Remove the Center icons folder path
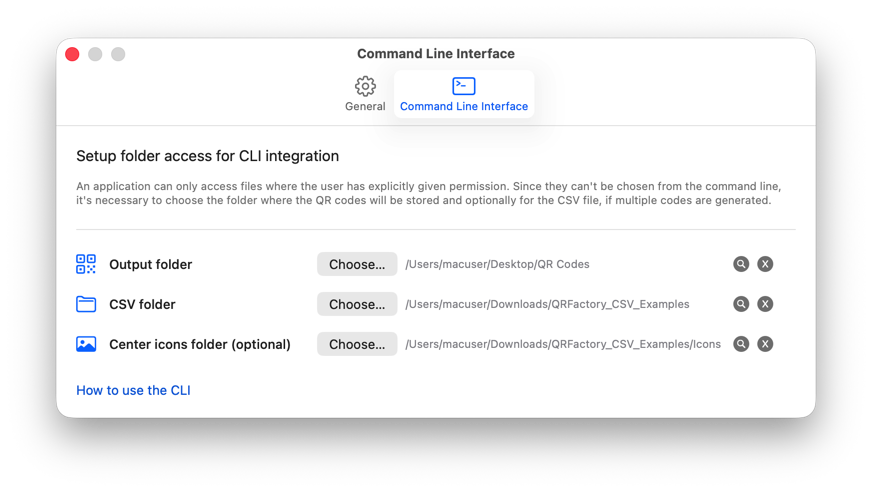 [x=765, y=344]
